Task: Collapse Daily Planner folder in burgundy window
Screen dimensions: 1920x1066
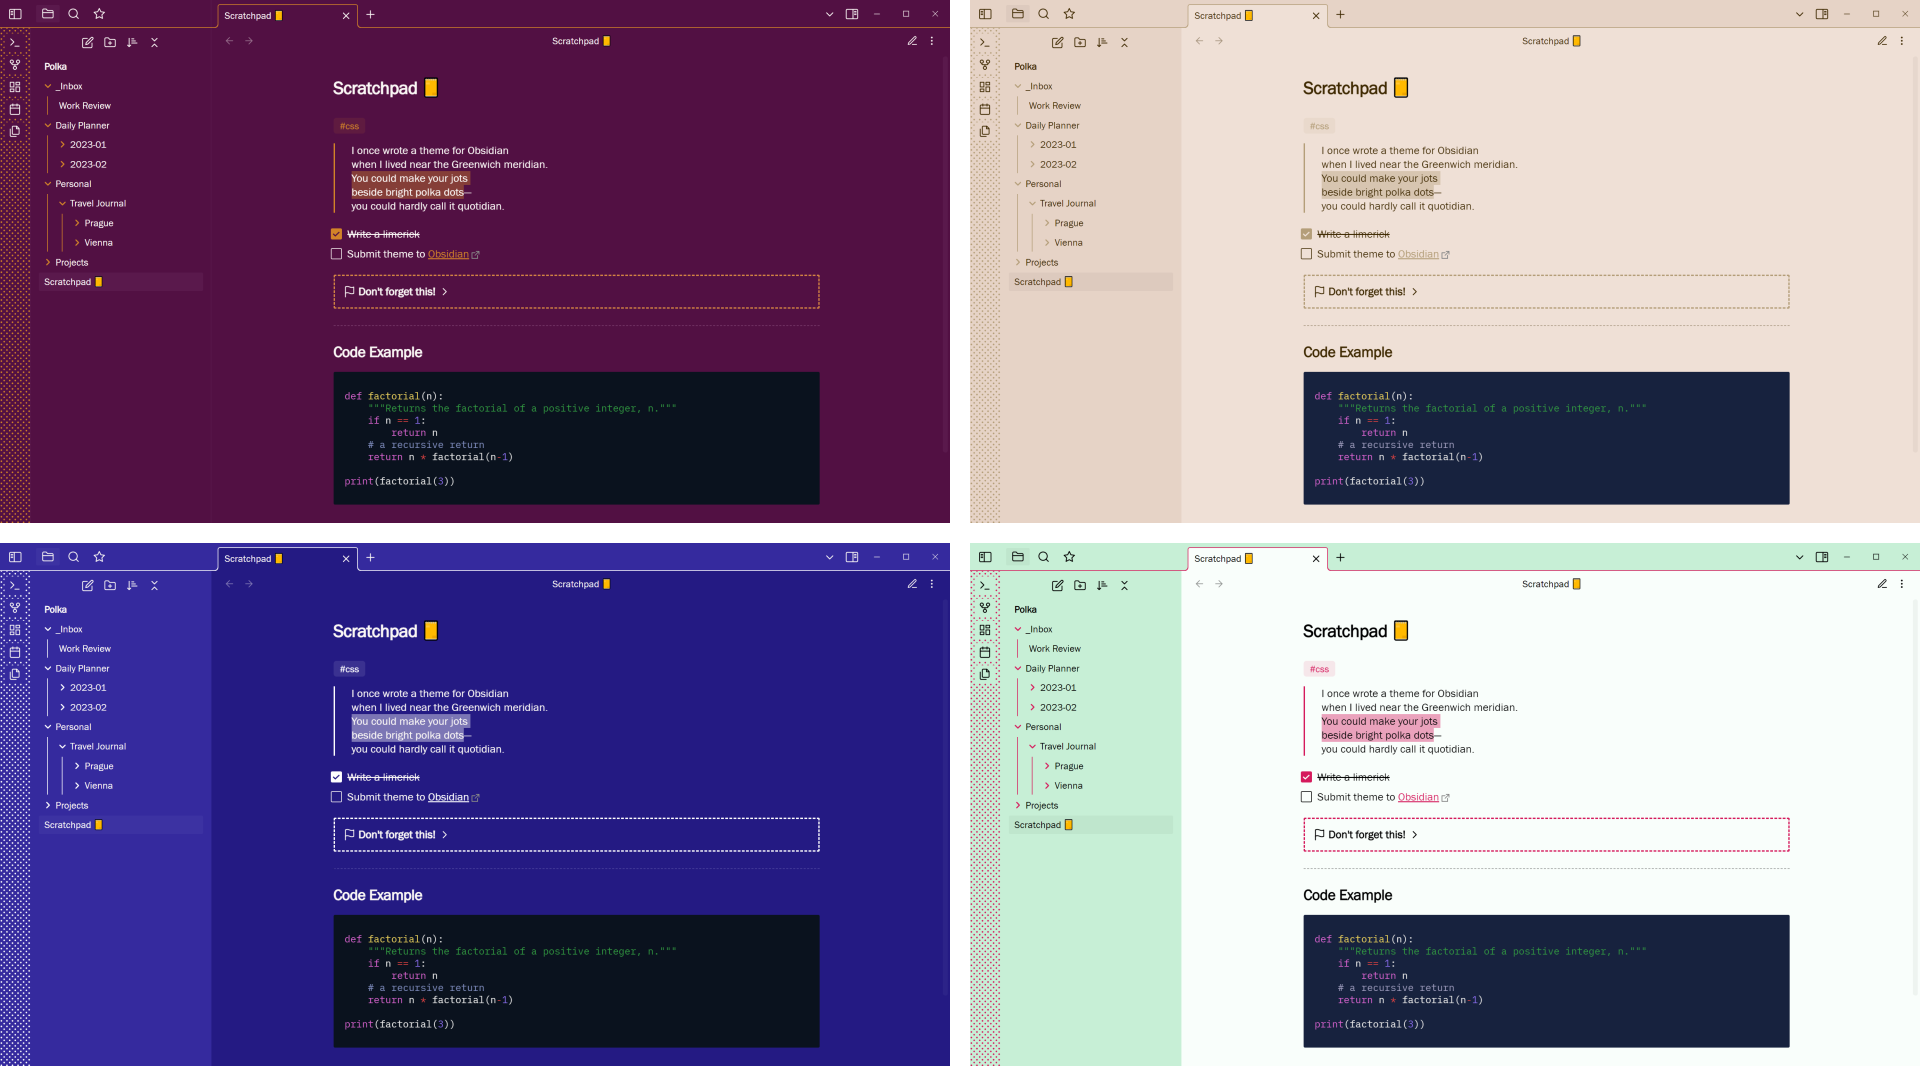Action: pyautogui.click(x=48, y=126)
